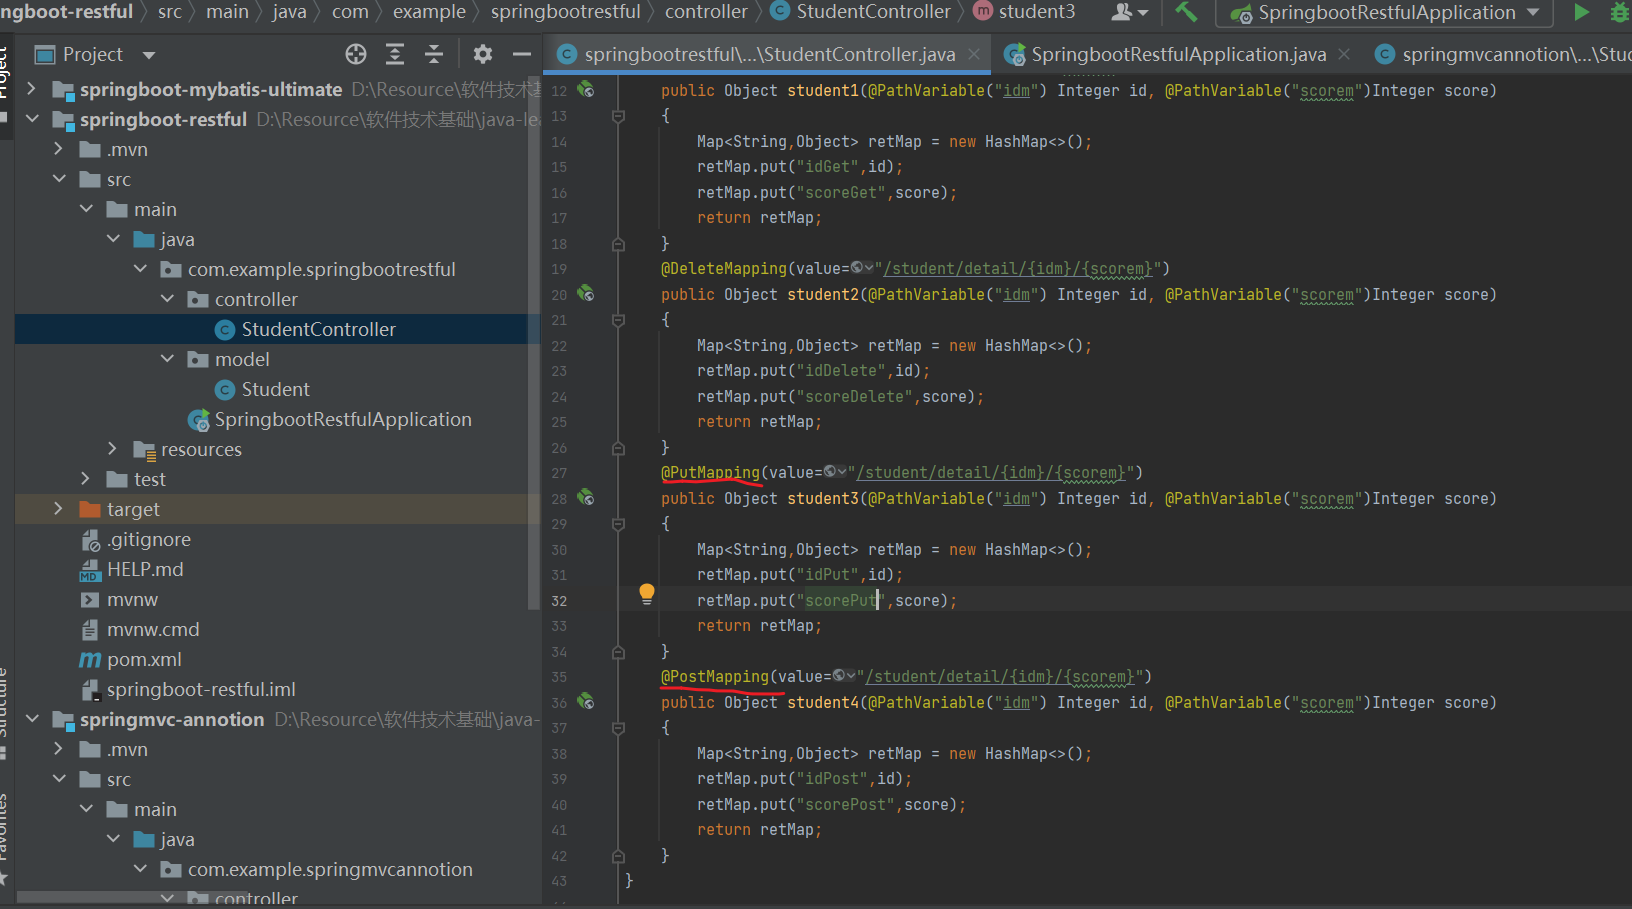Click the Select Opened File target icon
This screenshot has height=909, width=1632.
click(x=356, y=54)
